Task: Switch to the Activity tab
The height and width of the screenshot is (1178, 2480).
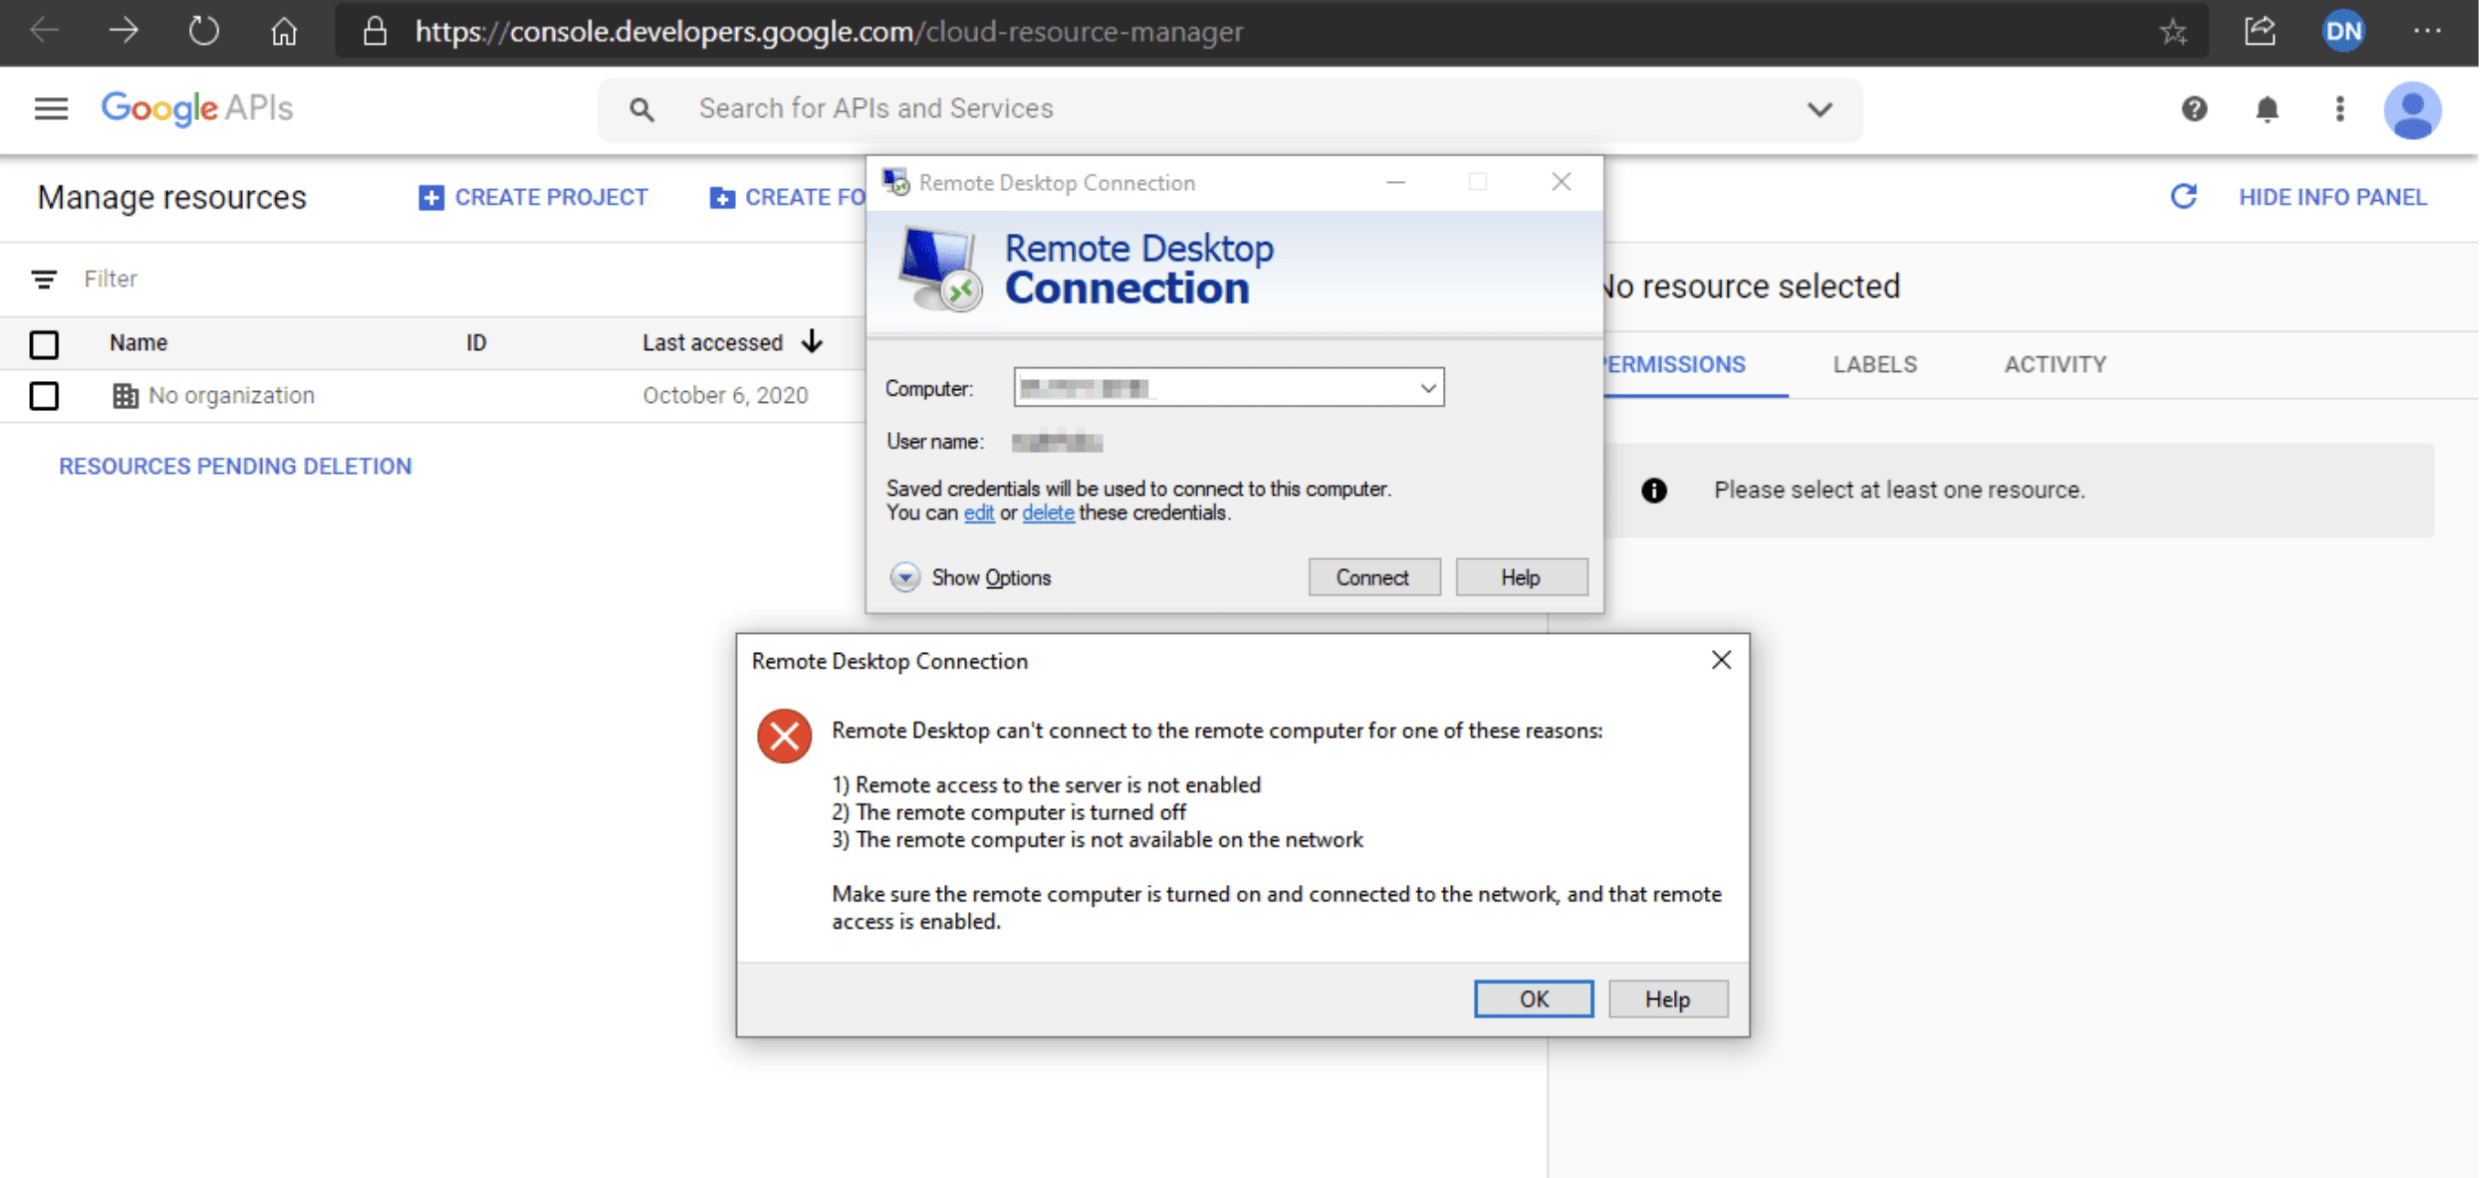Action: pyautogui.click(x=2054, y=365)
